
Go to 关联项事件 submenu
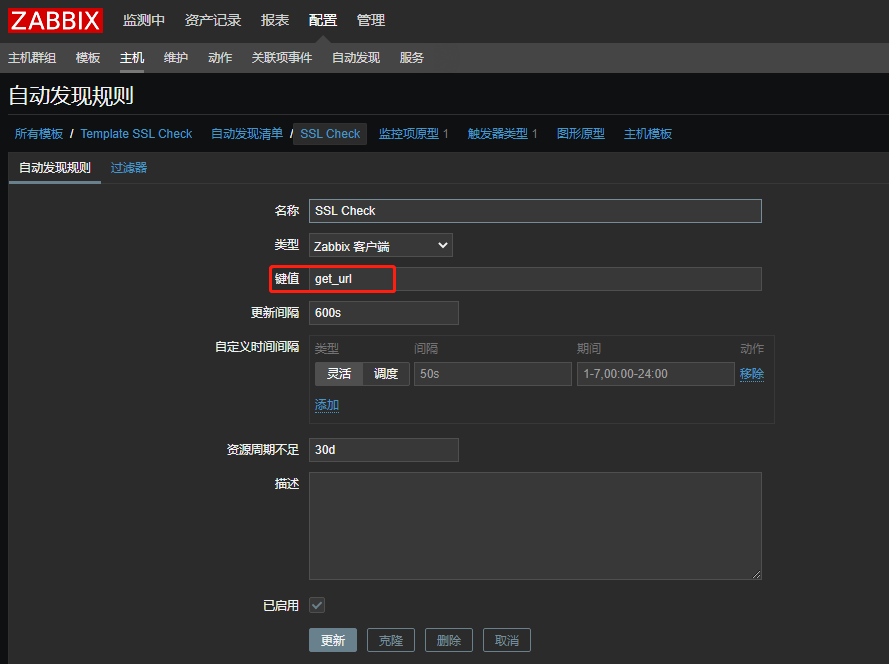tap(282, 58)
